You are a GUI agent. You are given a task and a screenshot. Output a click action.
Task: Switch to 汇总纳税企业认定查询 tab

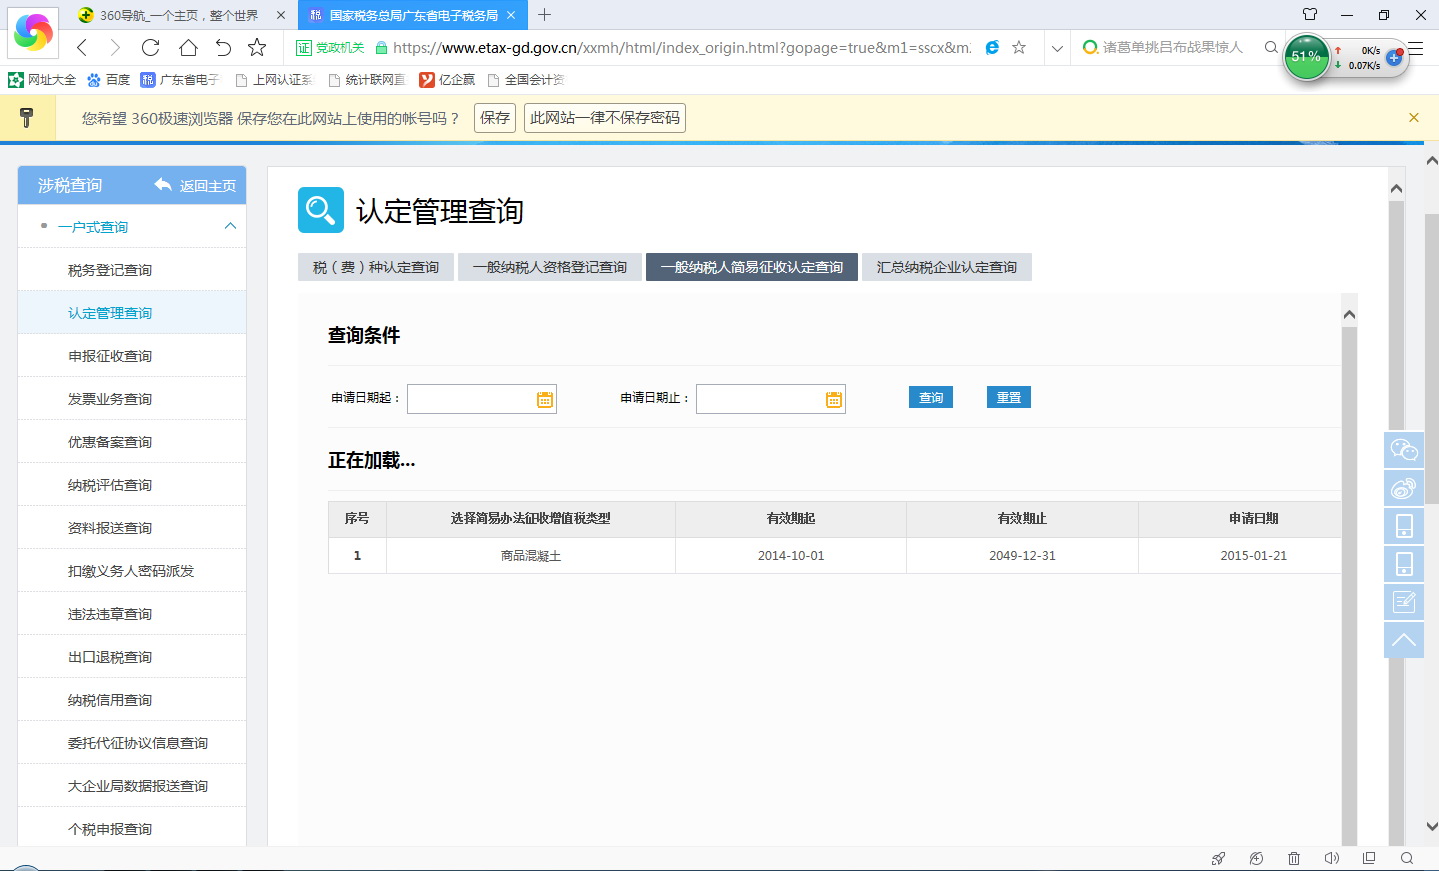tap(947, 267)
